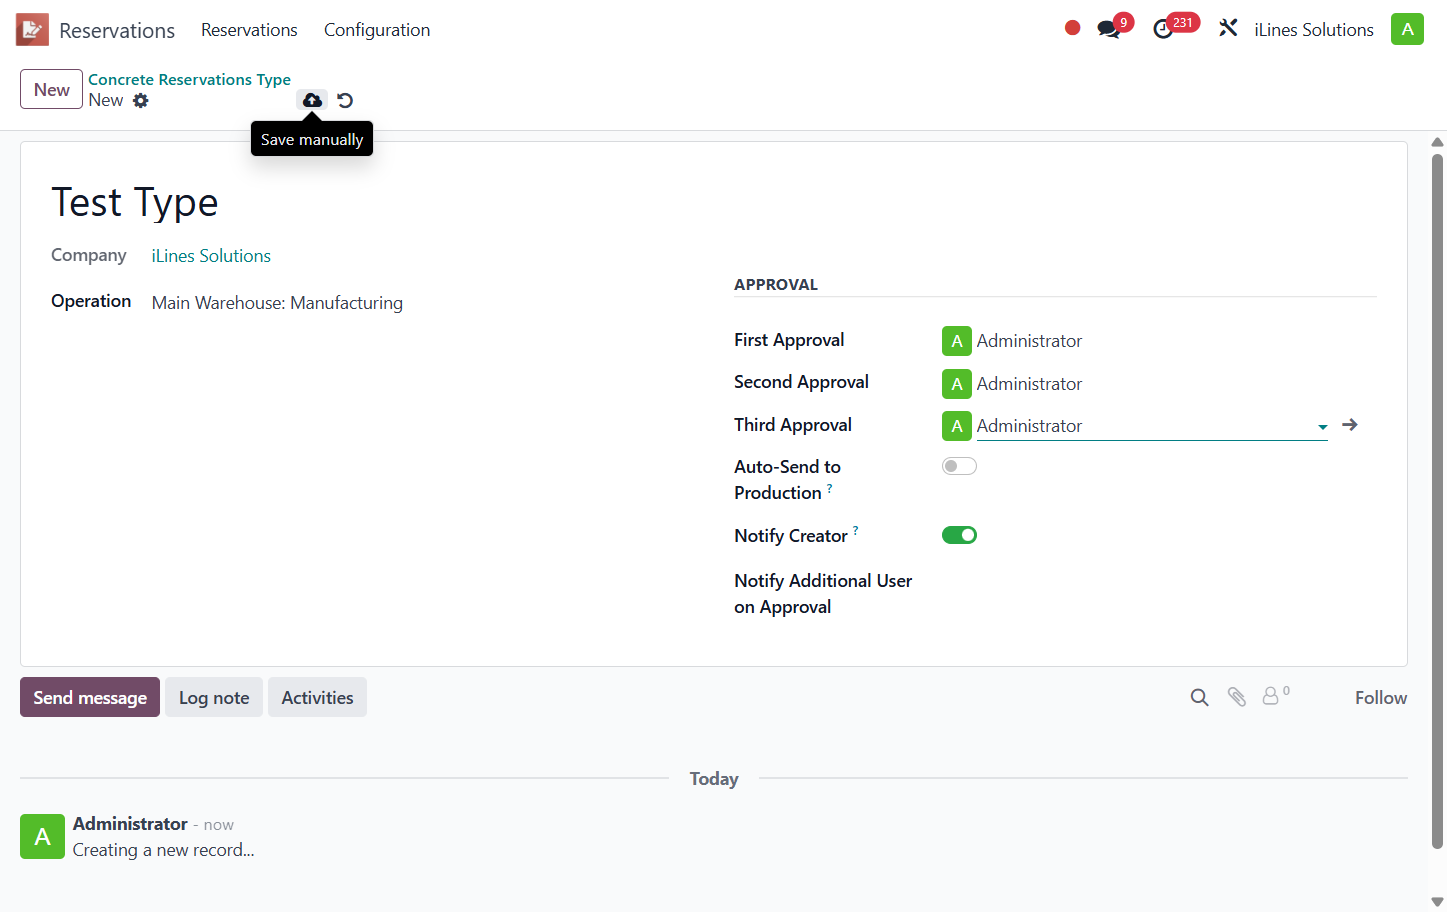
Task: Create a record with the New button
Action: click(x=51, y=89)
